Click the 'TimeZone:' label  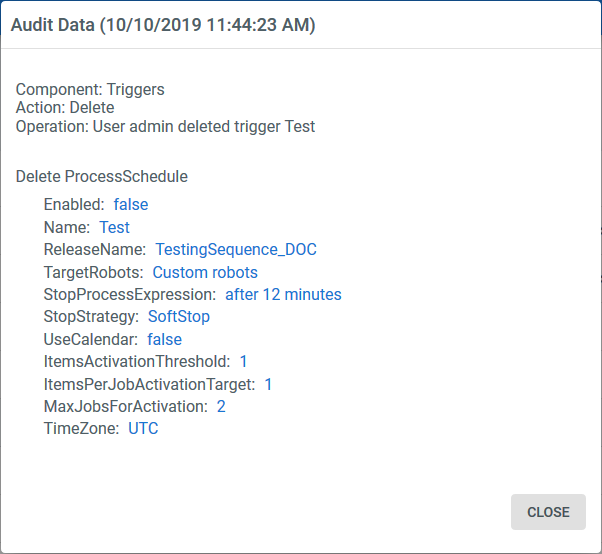coord(82,428)
